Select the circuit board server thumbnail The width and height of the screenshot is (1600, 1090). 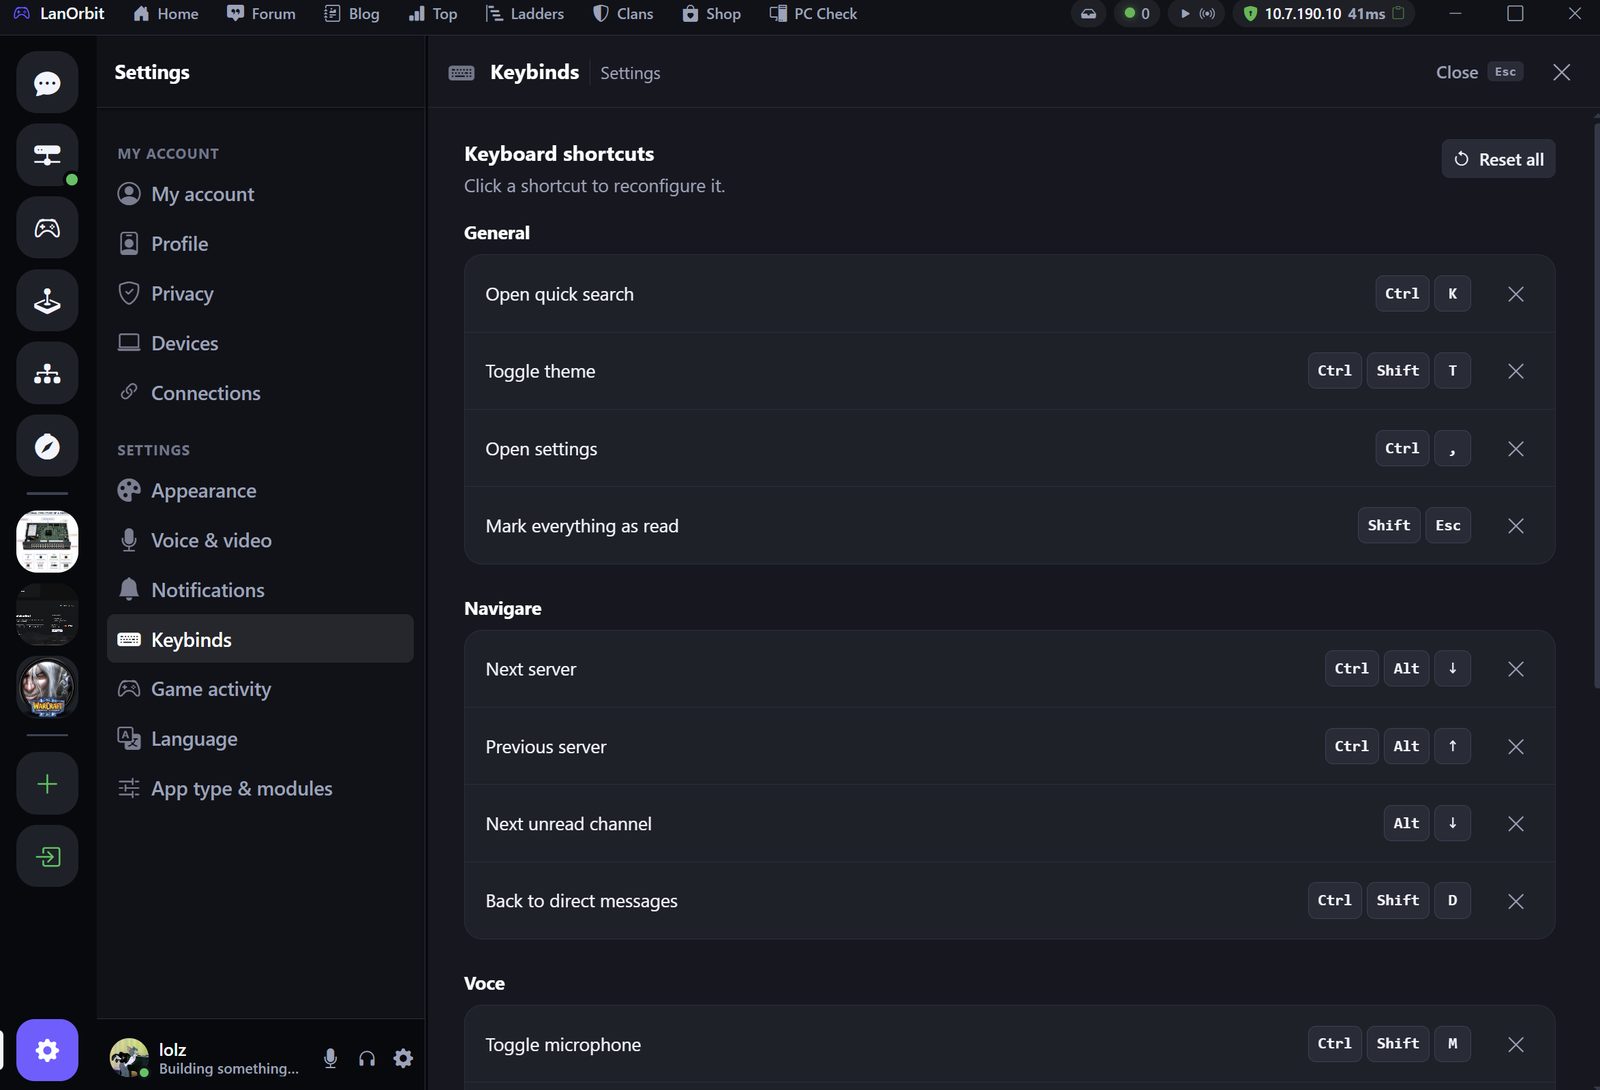pyautogui.click(x=47, y=542)
